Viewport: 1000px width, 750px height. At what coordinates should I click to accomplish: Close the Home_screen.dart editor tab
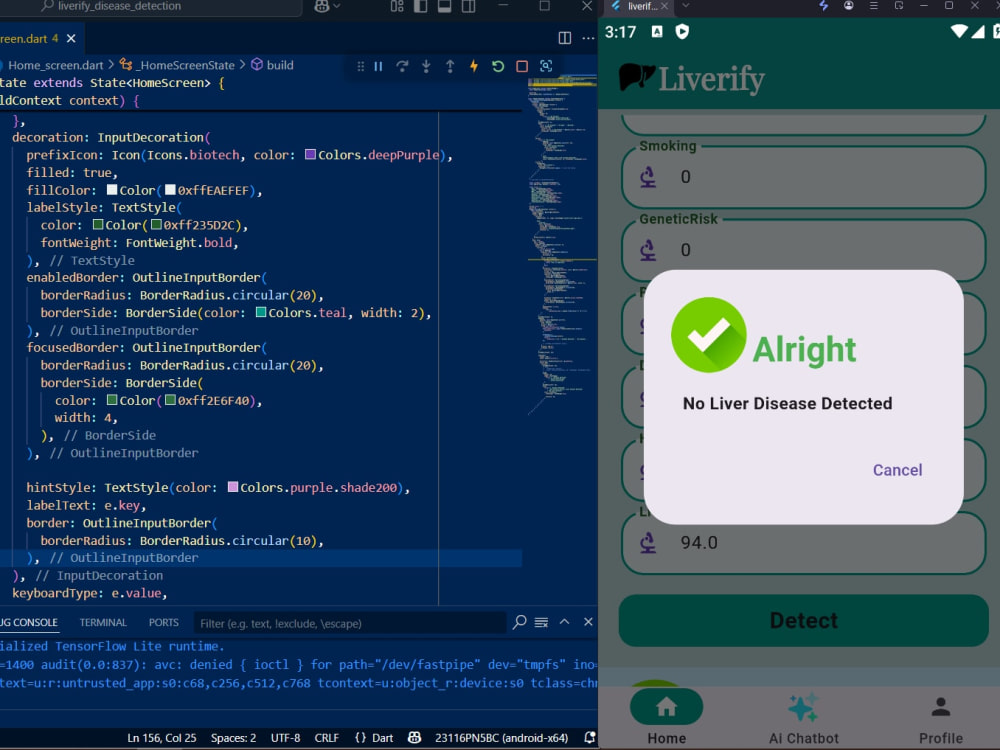71,38
